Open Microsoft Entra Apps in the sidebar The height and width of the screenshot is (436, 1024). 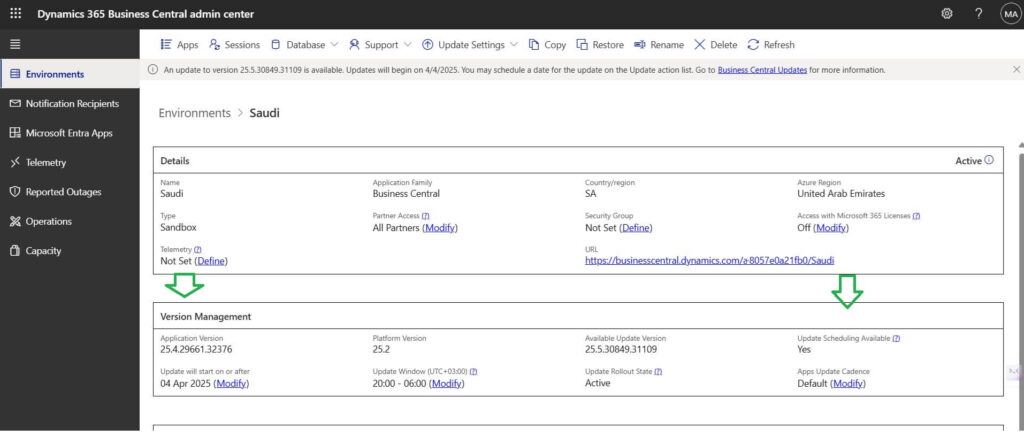point(70,133)
